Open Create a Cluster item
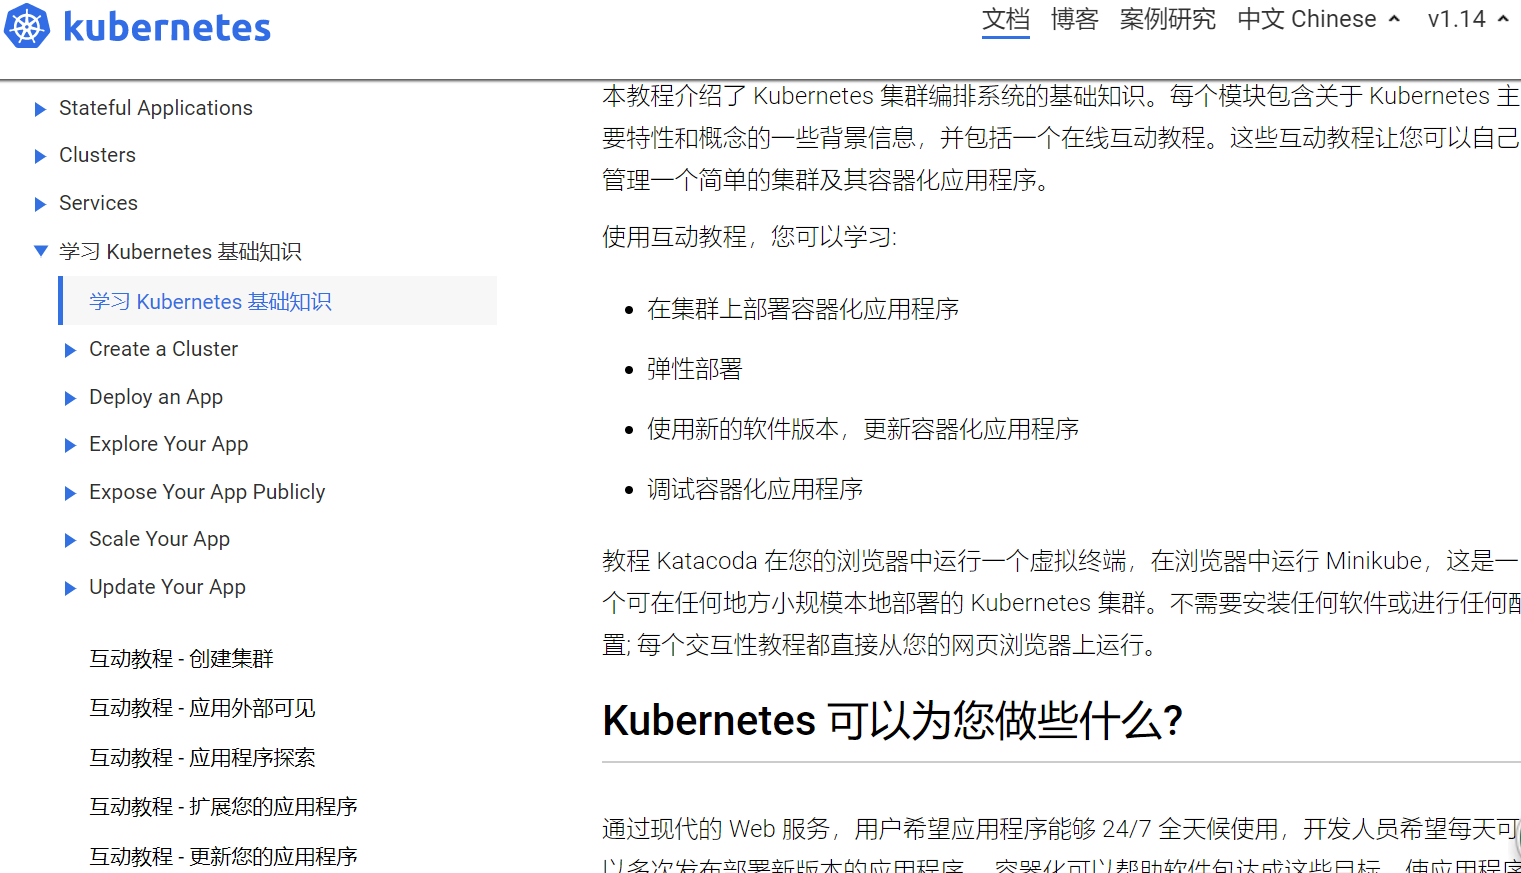The height and width of the screenshot is (873, 1521). (164, 349)
